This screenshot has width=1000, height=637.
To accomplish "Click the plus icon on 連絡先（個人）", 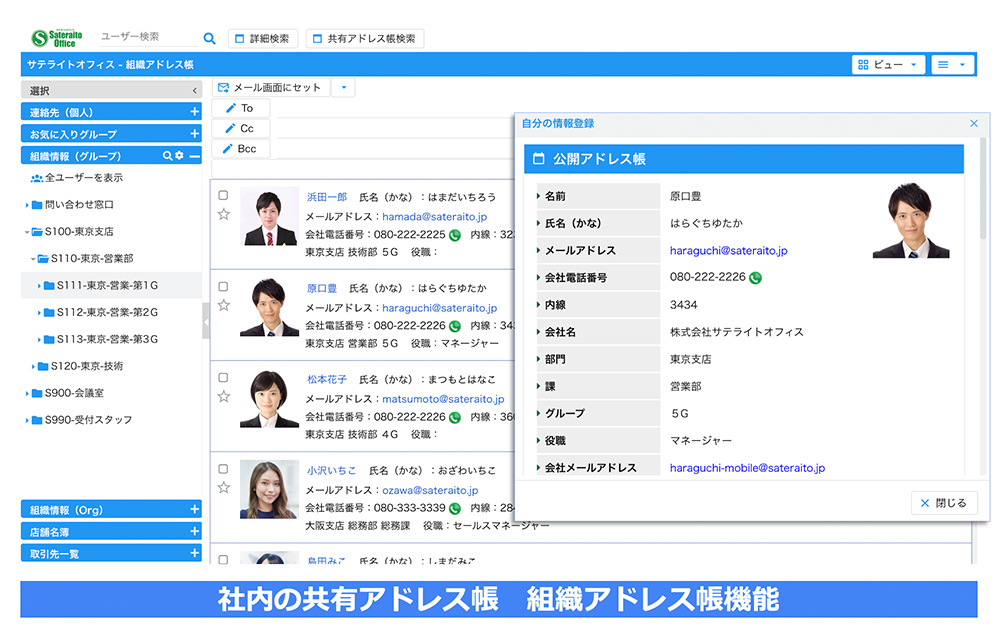I will pyautogui.click(x=194, y=112).
